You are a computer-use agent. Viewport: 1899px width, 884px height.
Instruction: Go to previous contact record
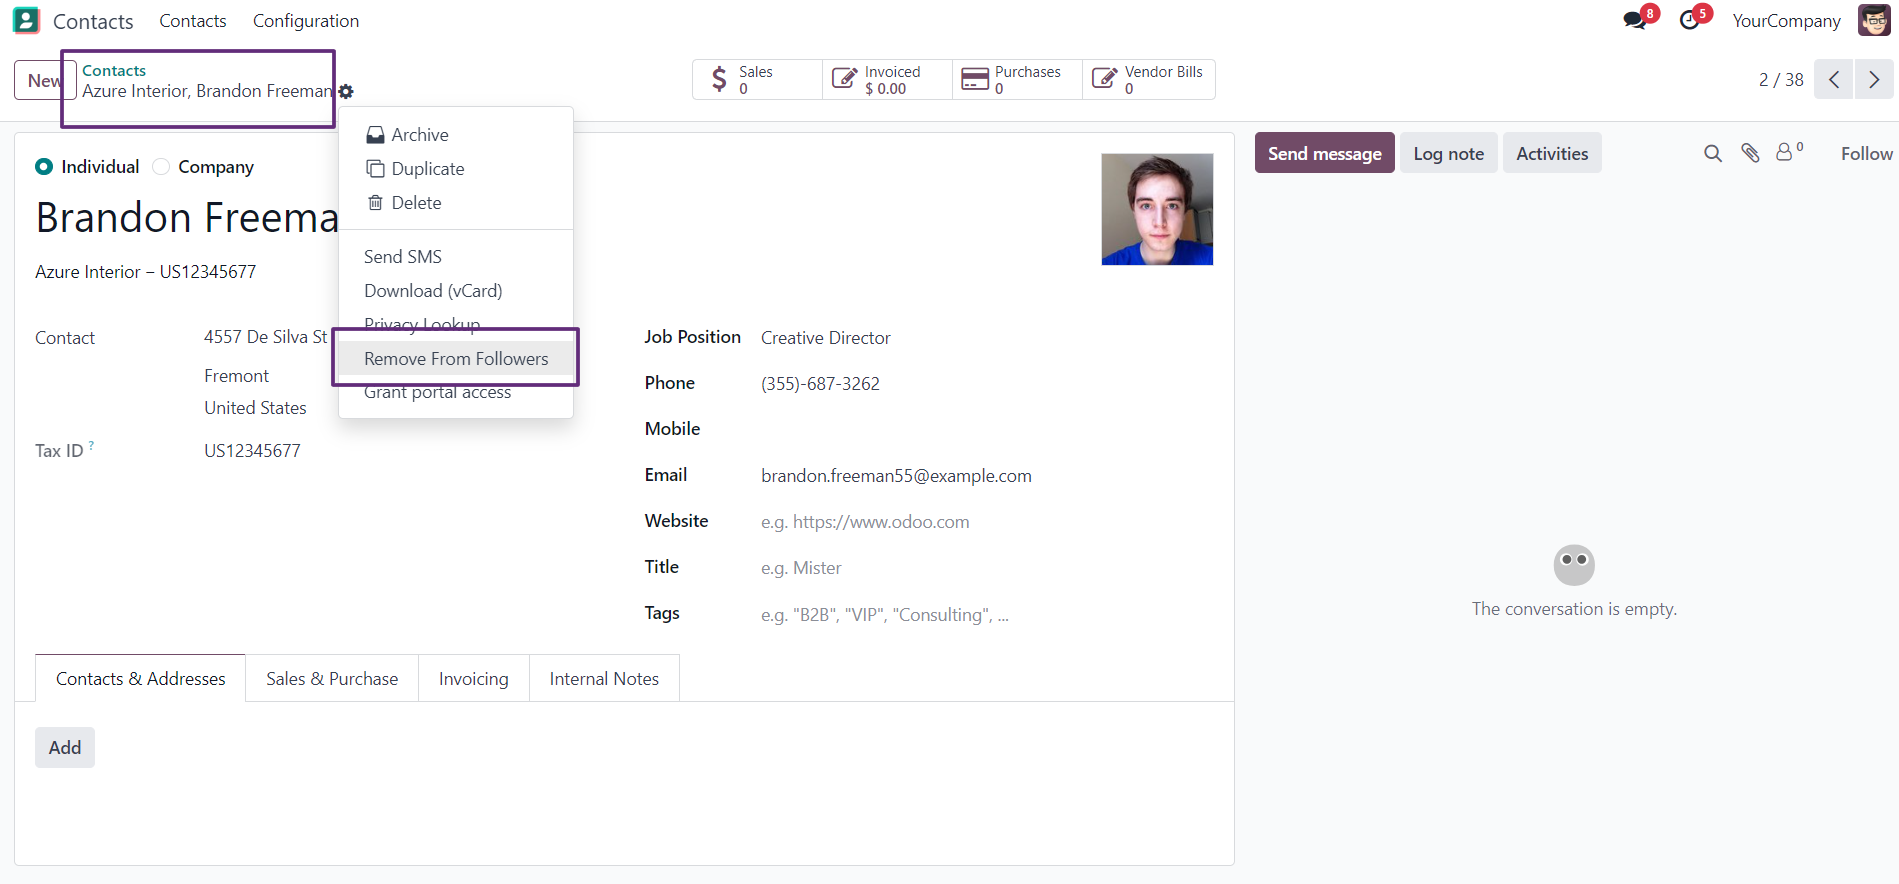pos(1834,80)
